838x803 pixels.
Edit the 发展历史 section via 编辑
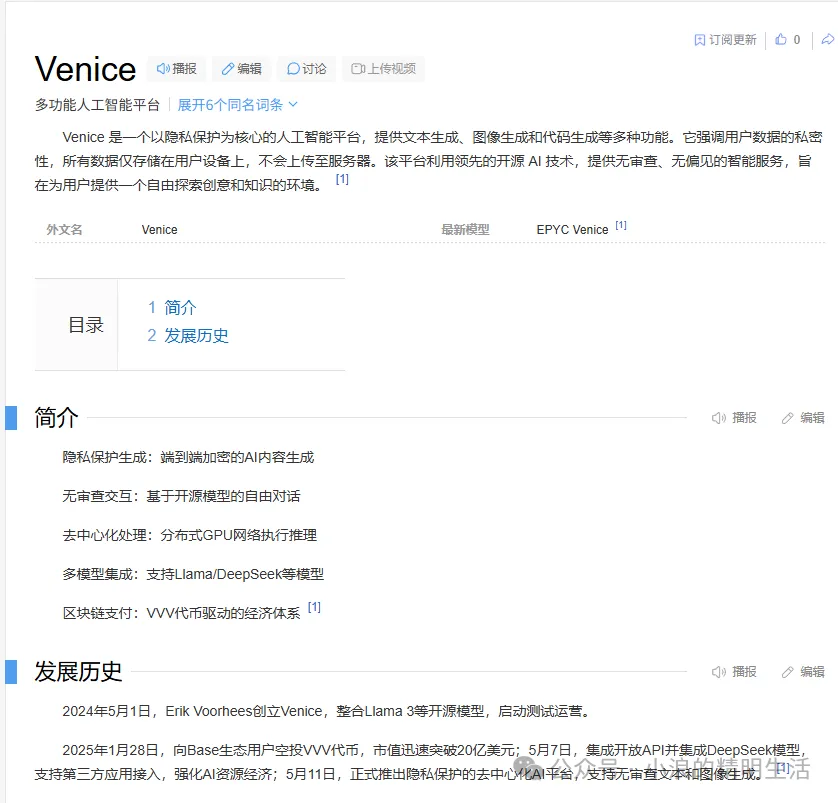803,672
